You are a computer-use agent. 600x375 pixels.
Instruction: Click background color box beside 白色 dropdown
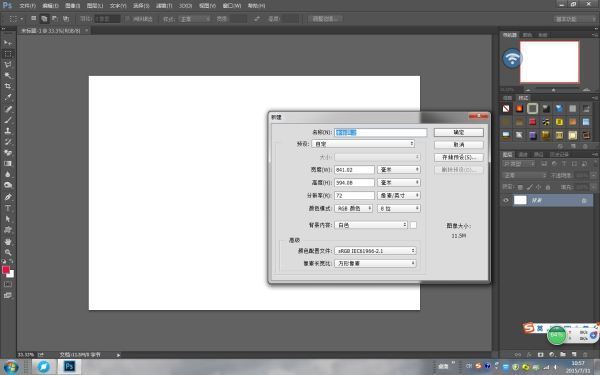pos(413,225)
